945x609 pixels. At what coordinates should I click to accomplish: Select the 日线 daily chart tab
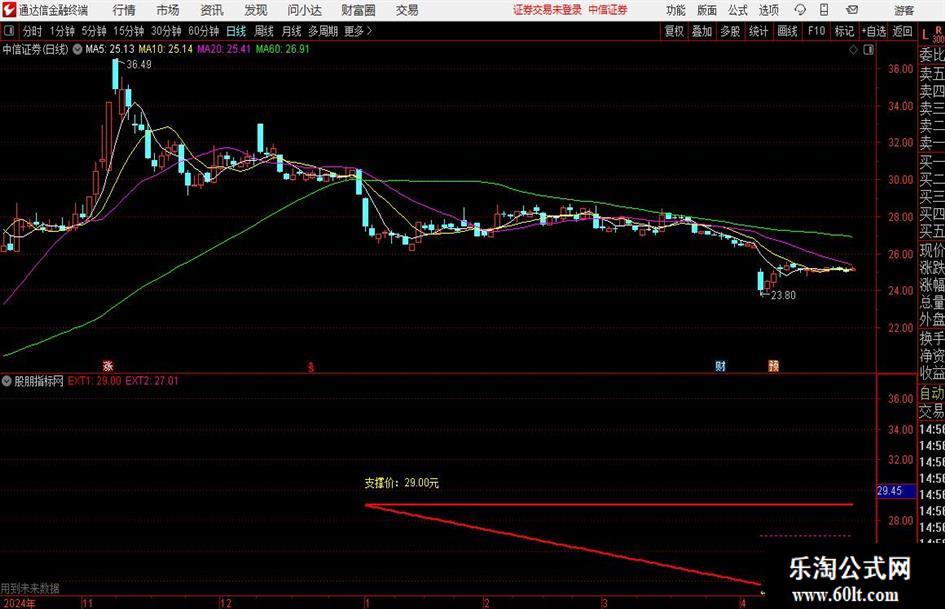click(236, 31)
